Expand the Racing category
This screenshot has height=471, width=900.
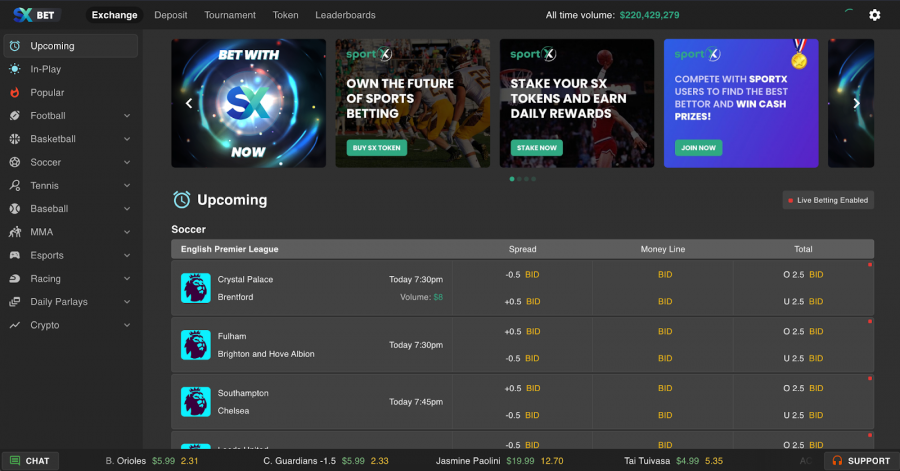127,279
